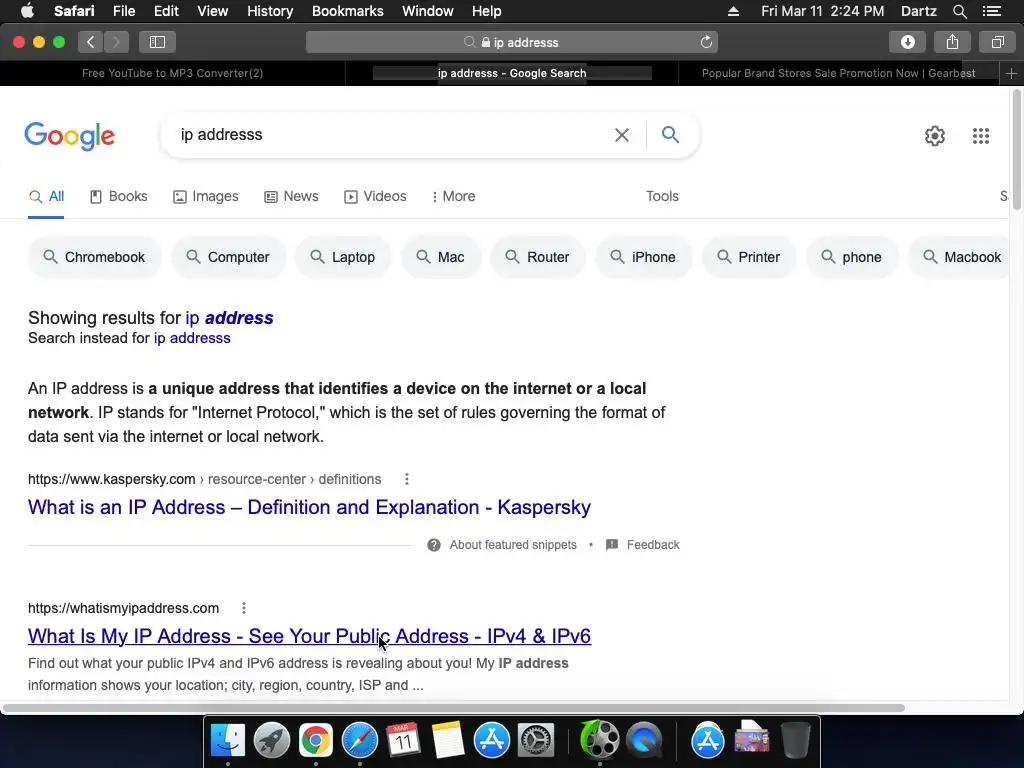1024x768 pixels.
Task: Click the horizontal scrollbar at page bottom
Action: coord(454,708)
